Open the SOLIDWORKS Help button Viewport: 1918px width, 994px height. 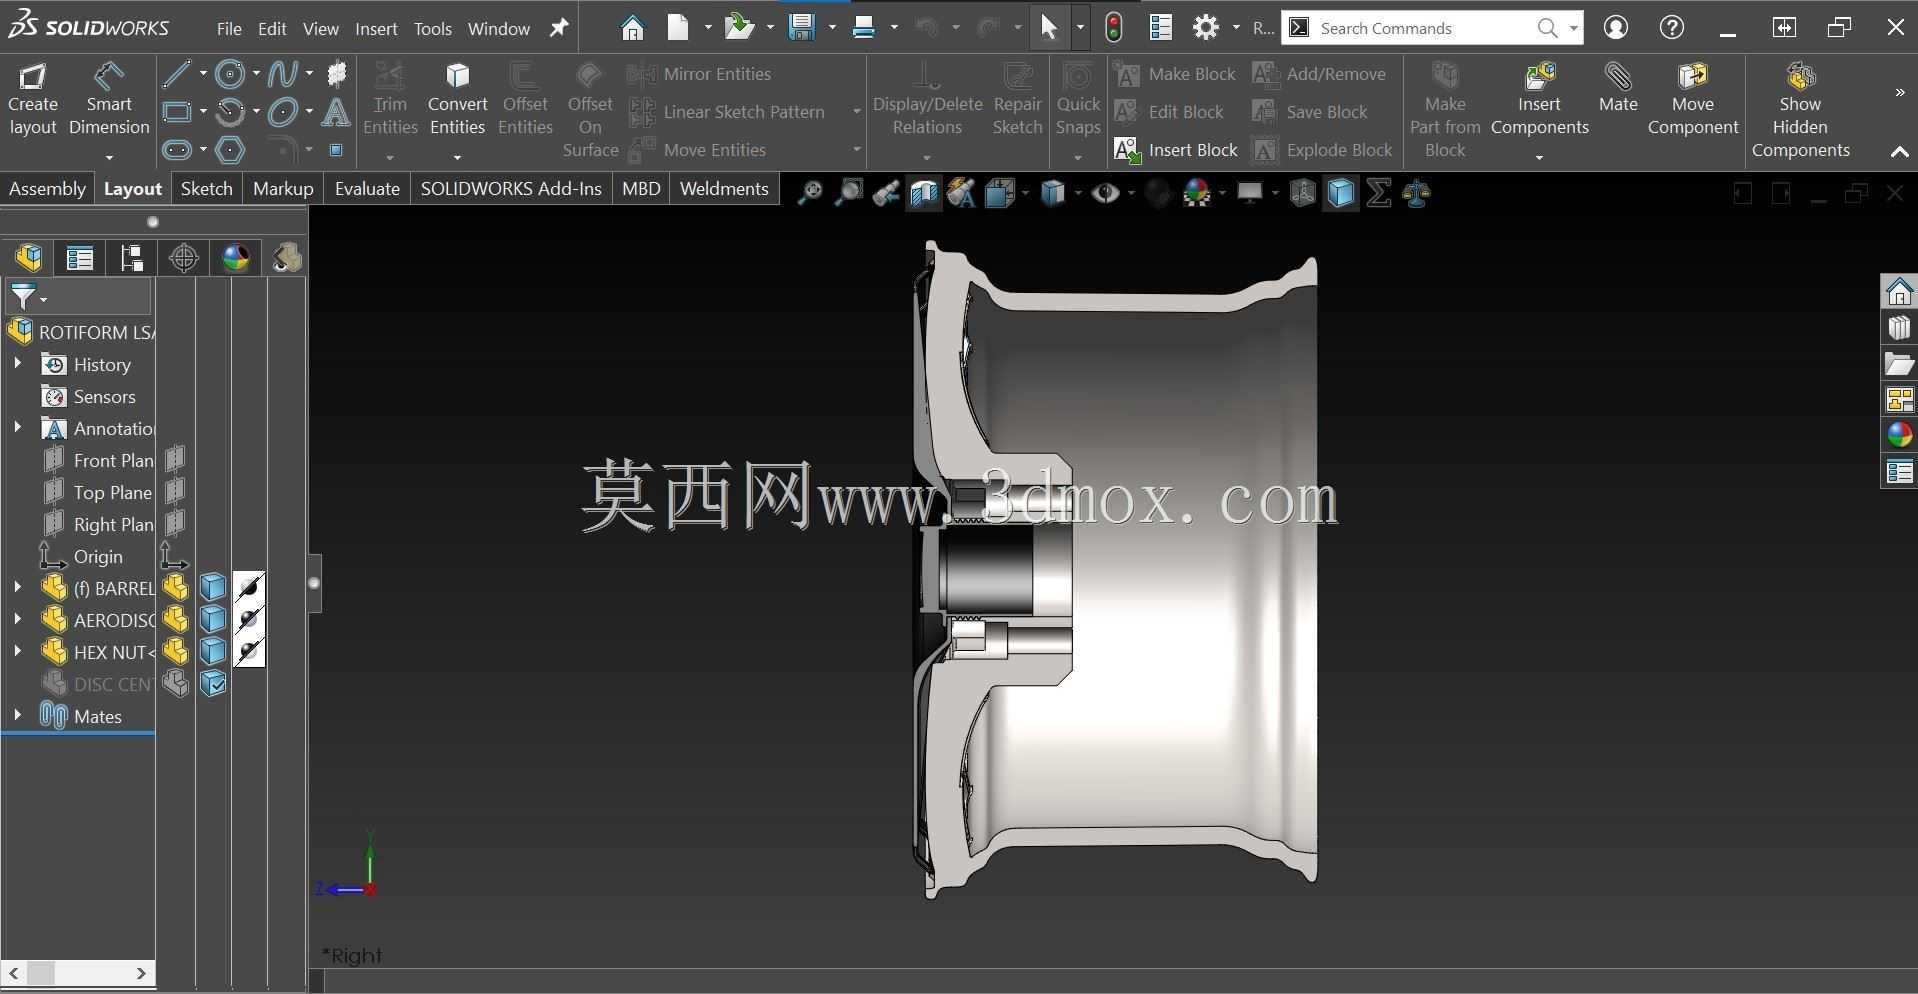[x=1672, y=28]
